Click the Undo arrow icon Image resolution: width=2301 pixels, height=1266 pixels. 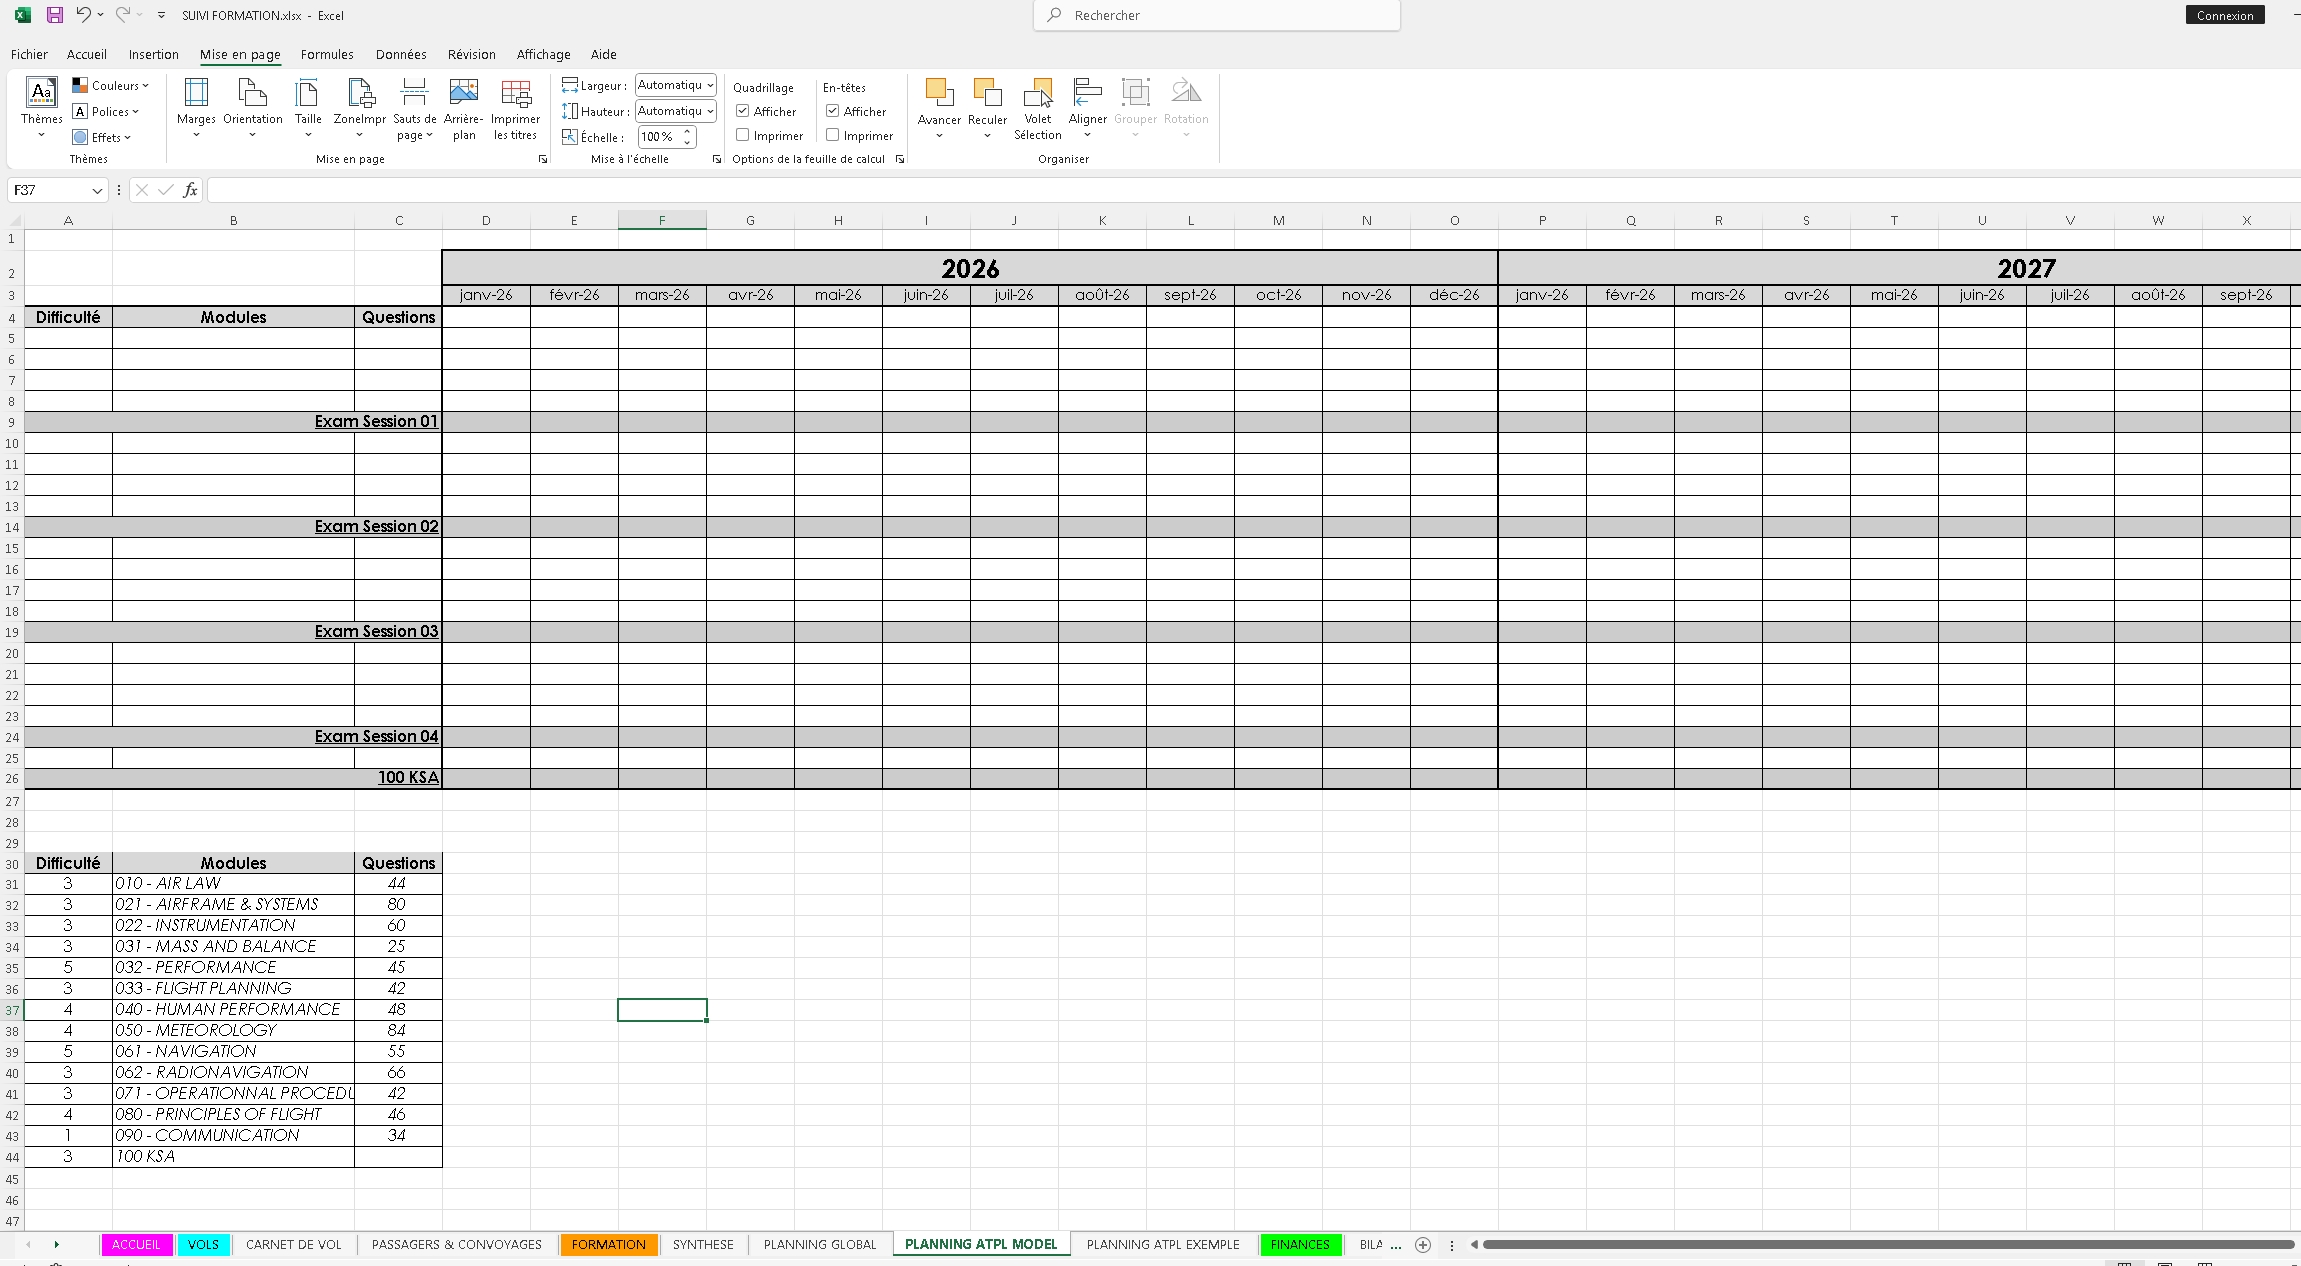tap(84, 15)
